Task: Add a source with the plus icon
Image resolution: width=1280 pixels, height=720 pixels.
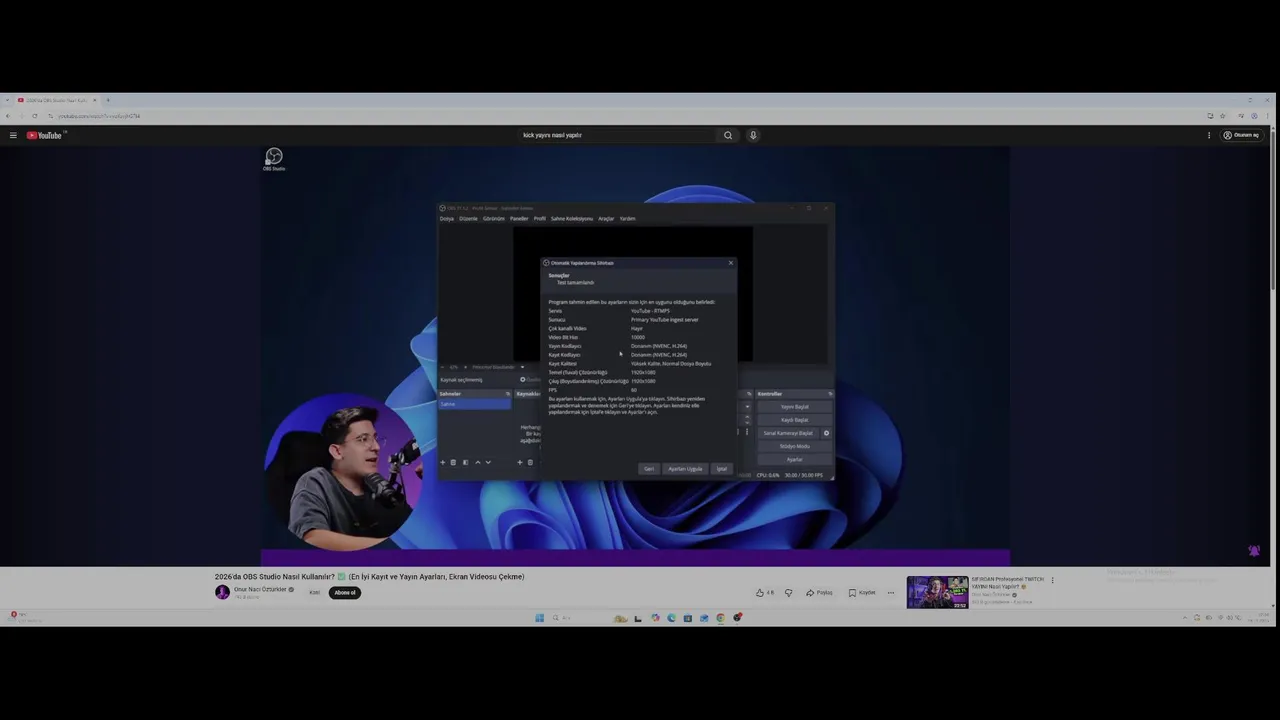Action: (519, 462)
